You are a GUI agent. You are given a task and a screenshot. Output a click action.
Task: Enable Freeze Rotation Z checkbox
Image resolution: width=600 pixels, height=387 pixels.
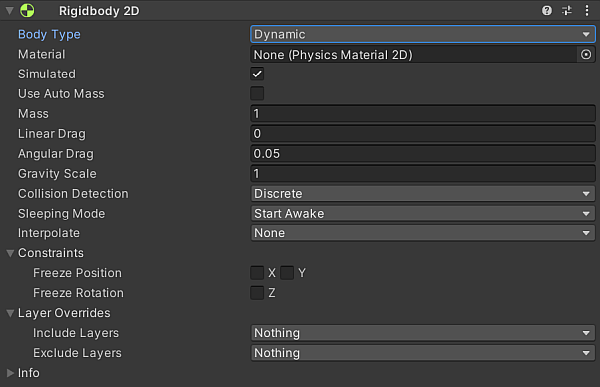257,293
